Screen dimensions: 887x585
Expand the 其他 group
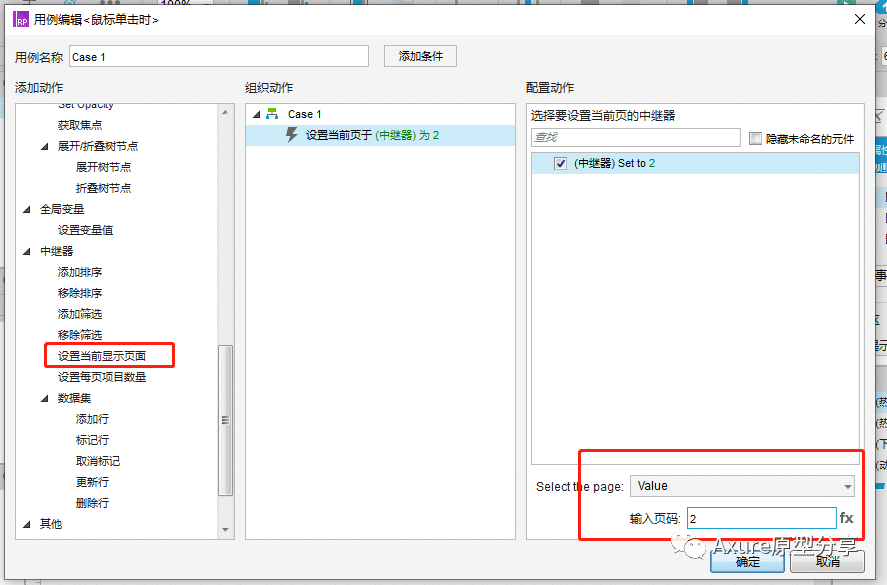click(27, 524)
